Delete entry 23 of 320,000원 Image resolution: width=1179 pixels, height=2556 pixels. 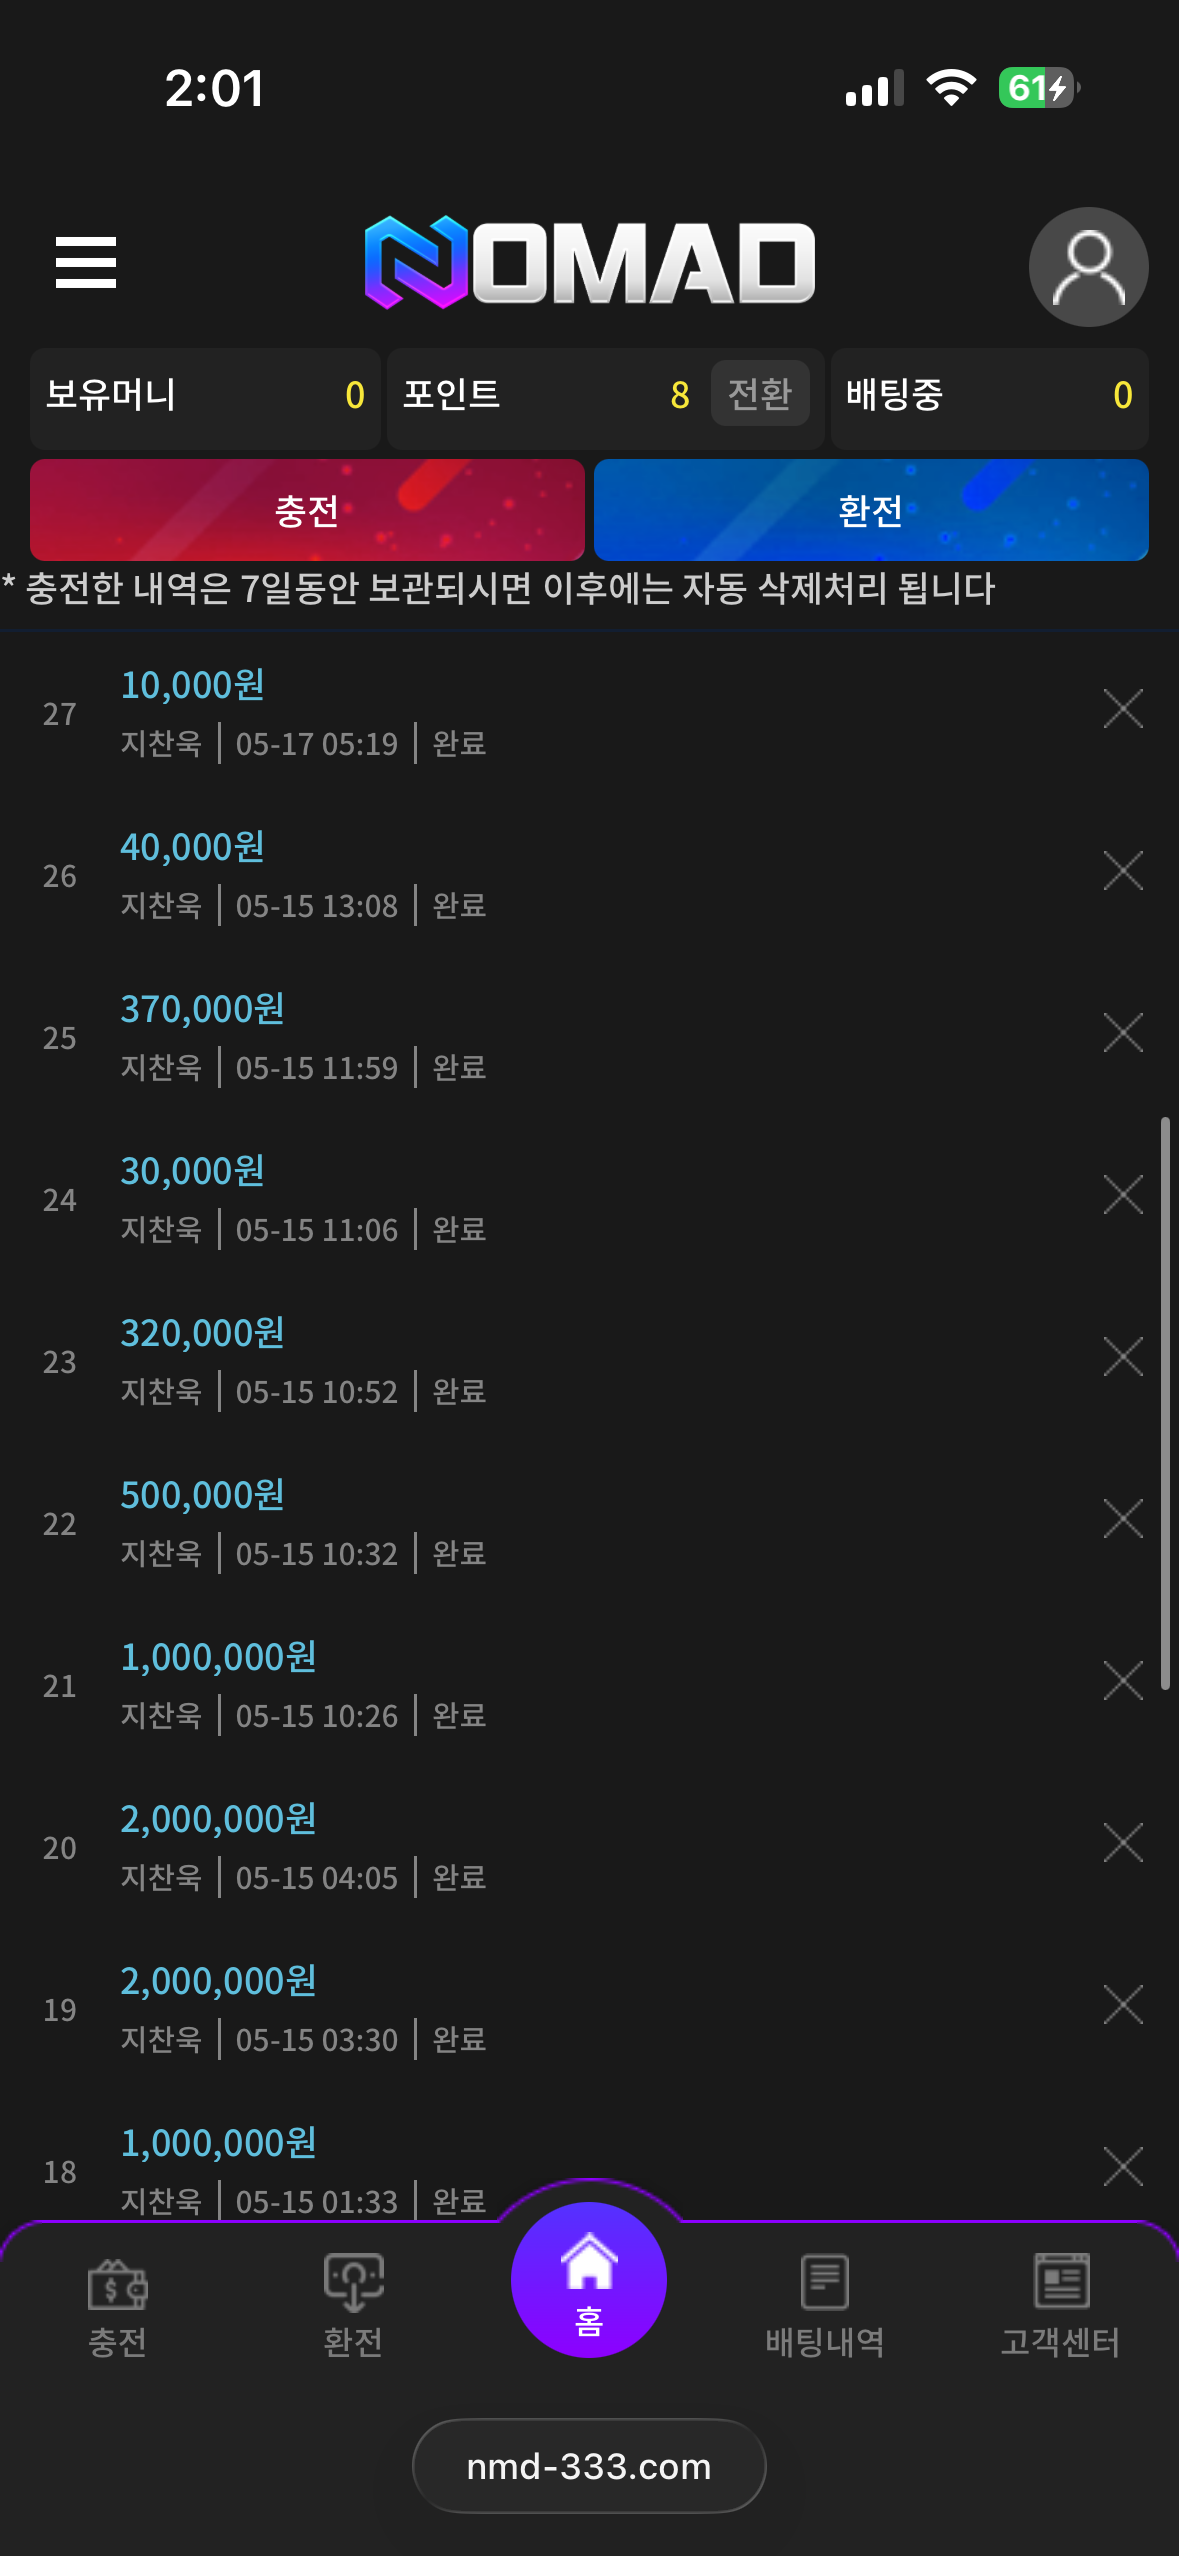[x=1123, y=1357]
